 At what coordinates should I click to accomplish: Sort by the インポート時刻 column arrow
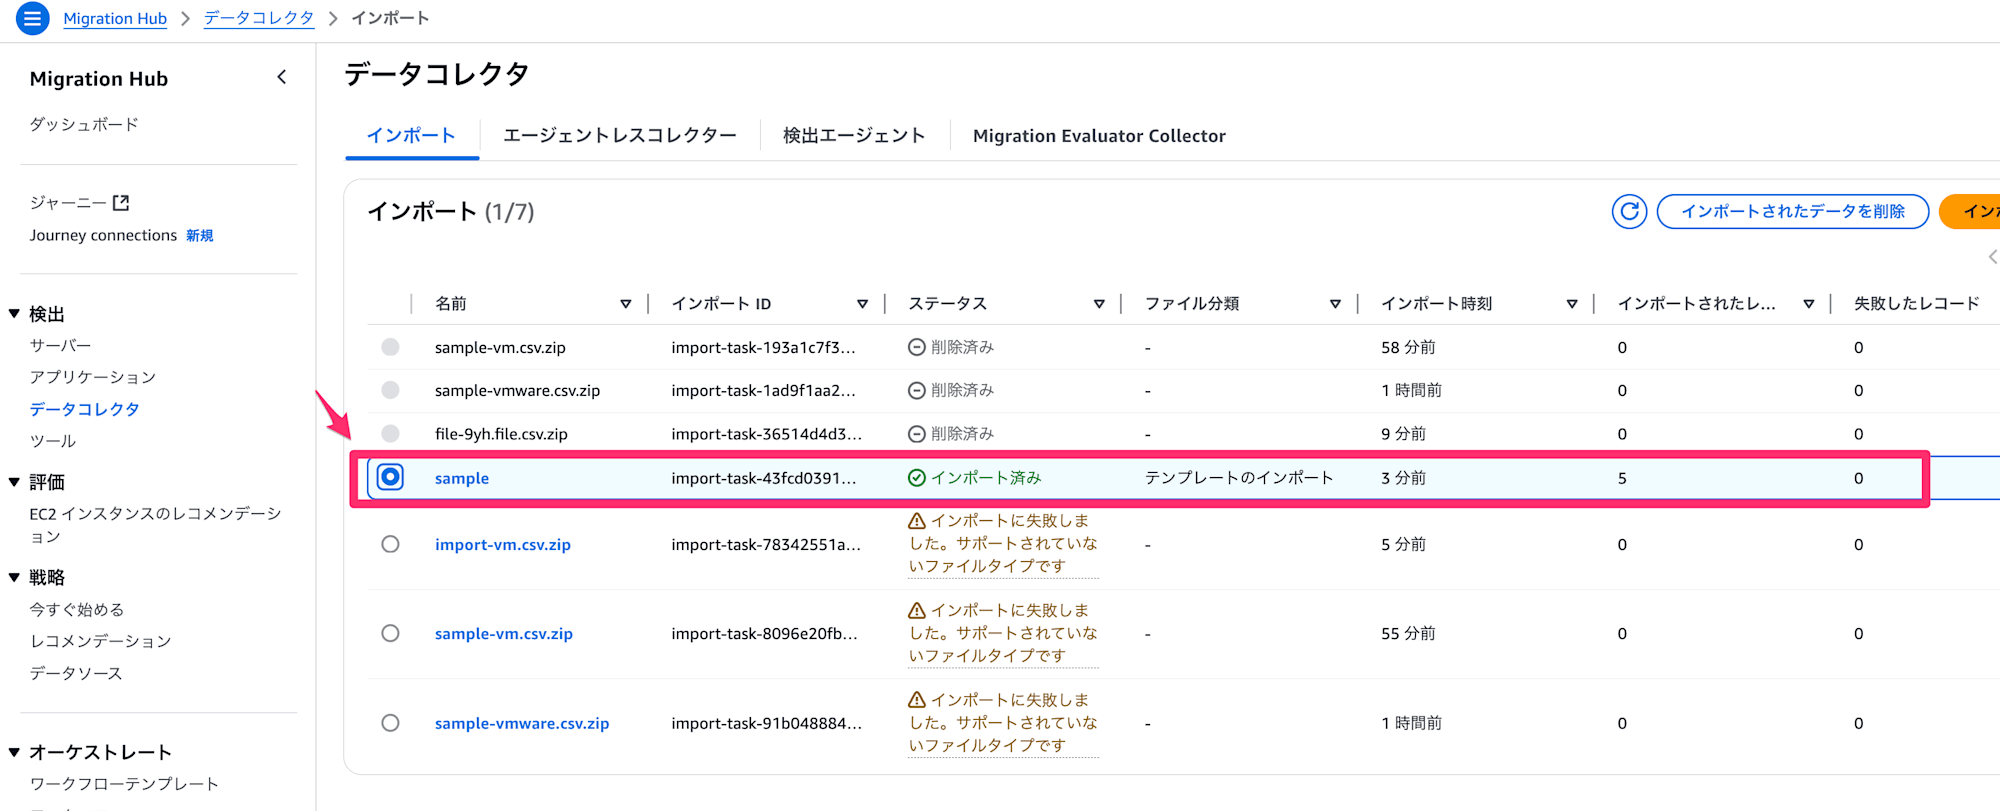click(x=1572, y=304)
